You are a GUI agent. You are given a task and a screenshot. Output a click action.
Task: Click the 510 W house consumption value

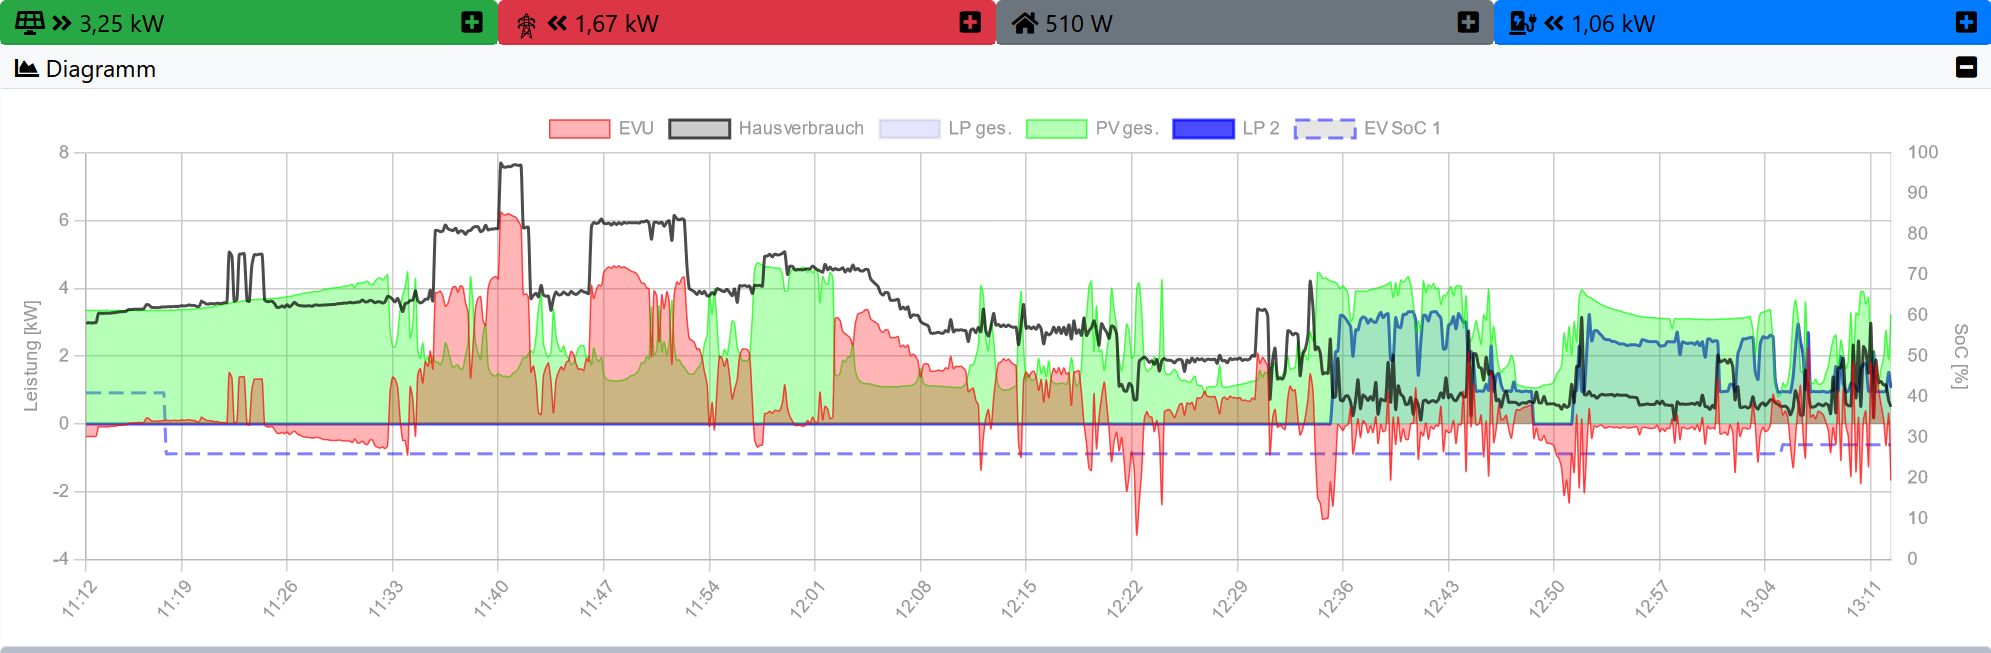click(1079, 24)
